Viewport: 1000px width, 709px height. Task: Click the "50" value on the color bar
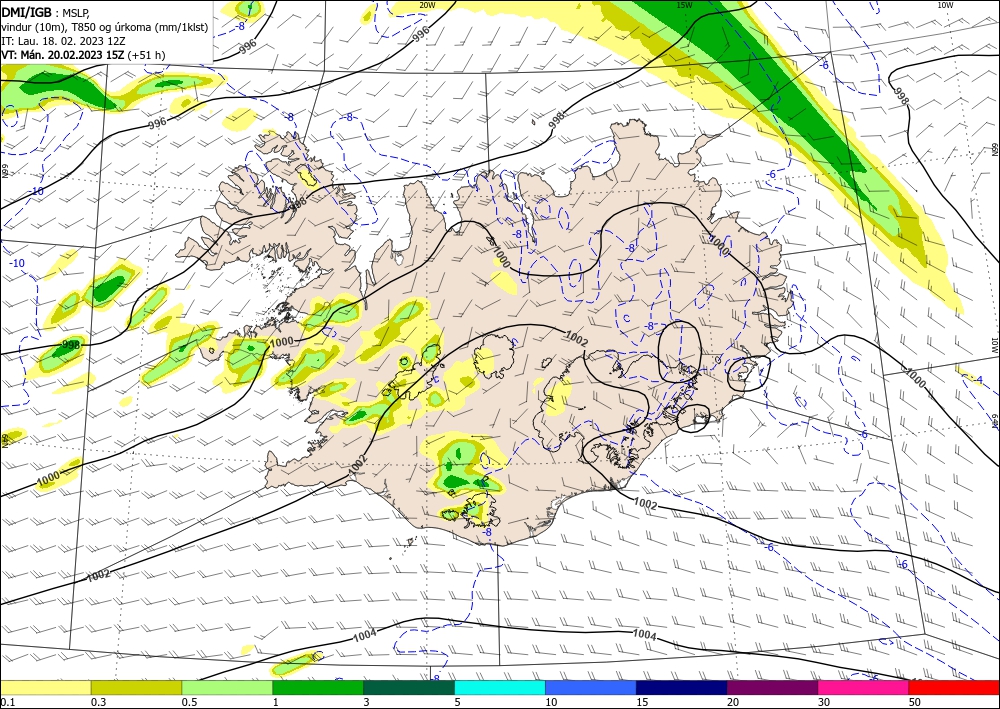point(915,702)
